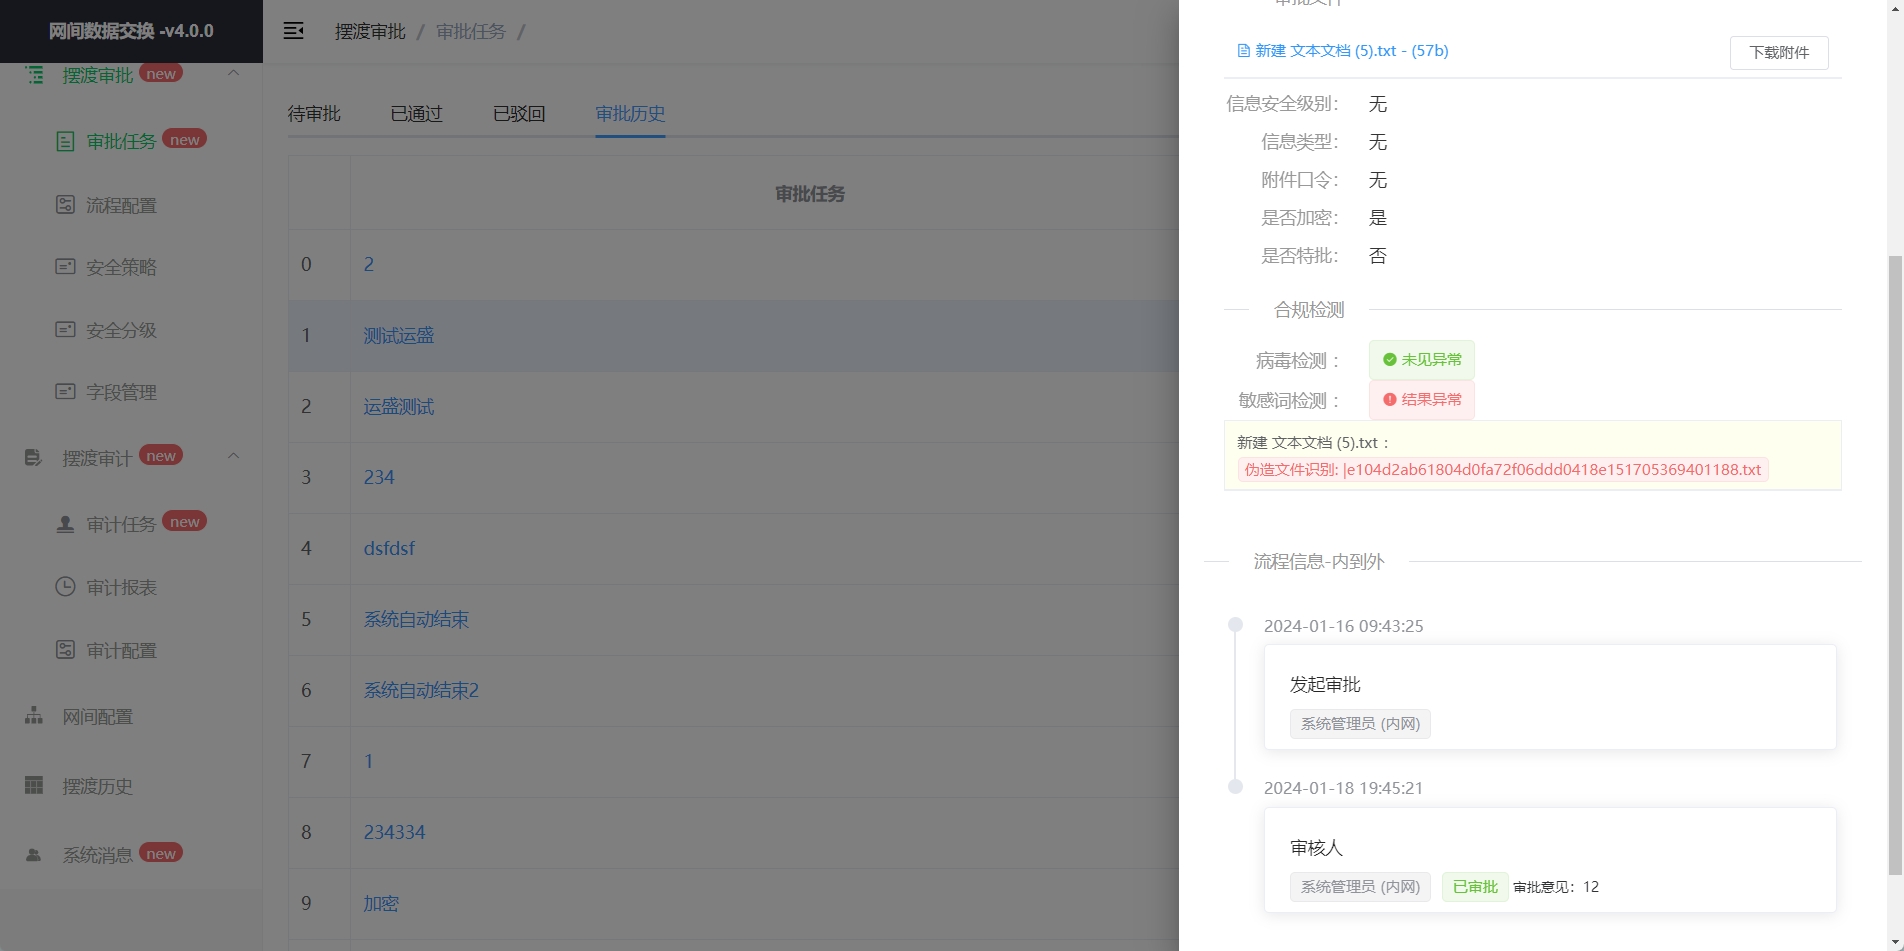Click the sidebar collapse hamburger icon
1904x951 pixels.
(x=293, y=31)
